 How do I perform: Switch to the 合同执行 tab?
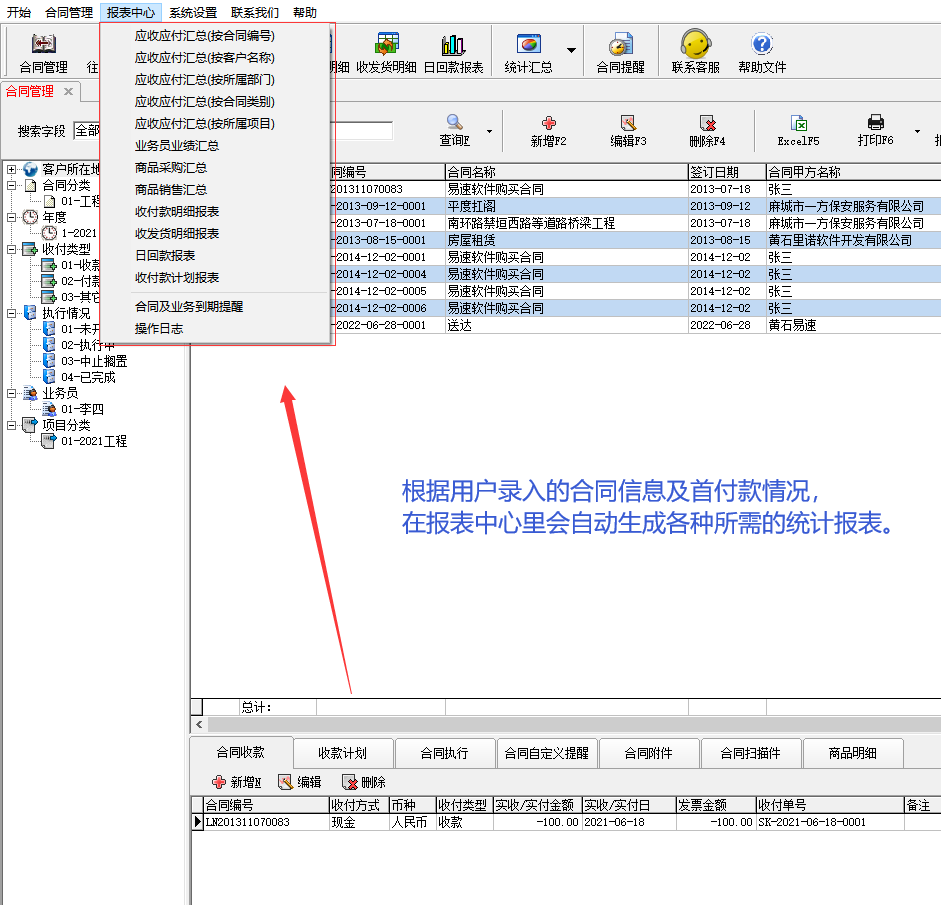pyautogui.click(x=445, y=753)
